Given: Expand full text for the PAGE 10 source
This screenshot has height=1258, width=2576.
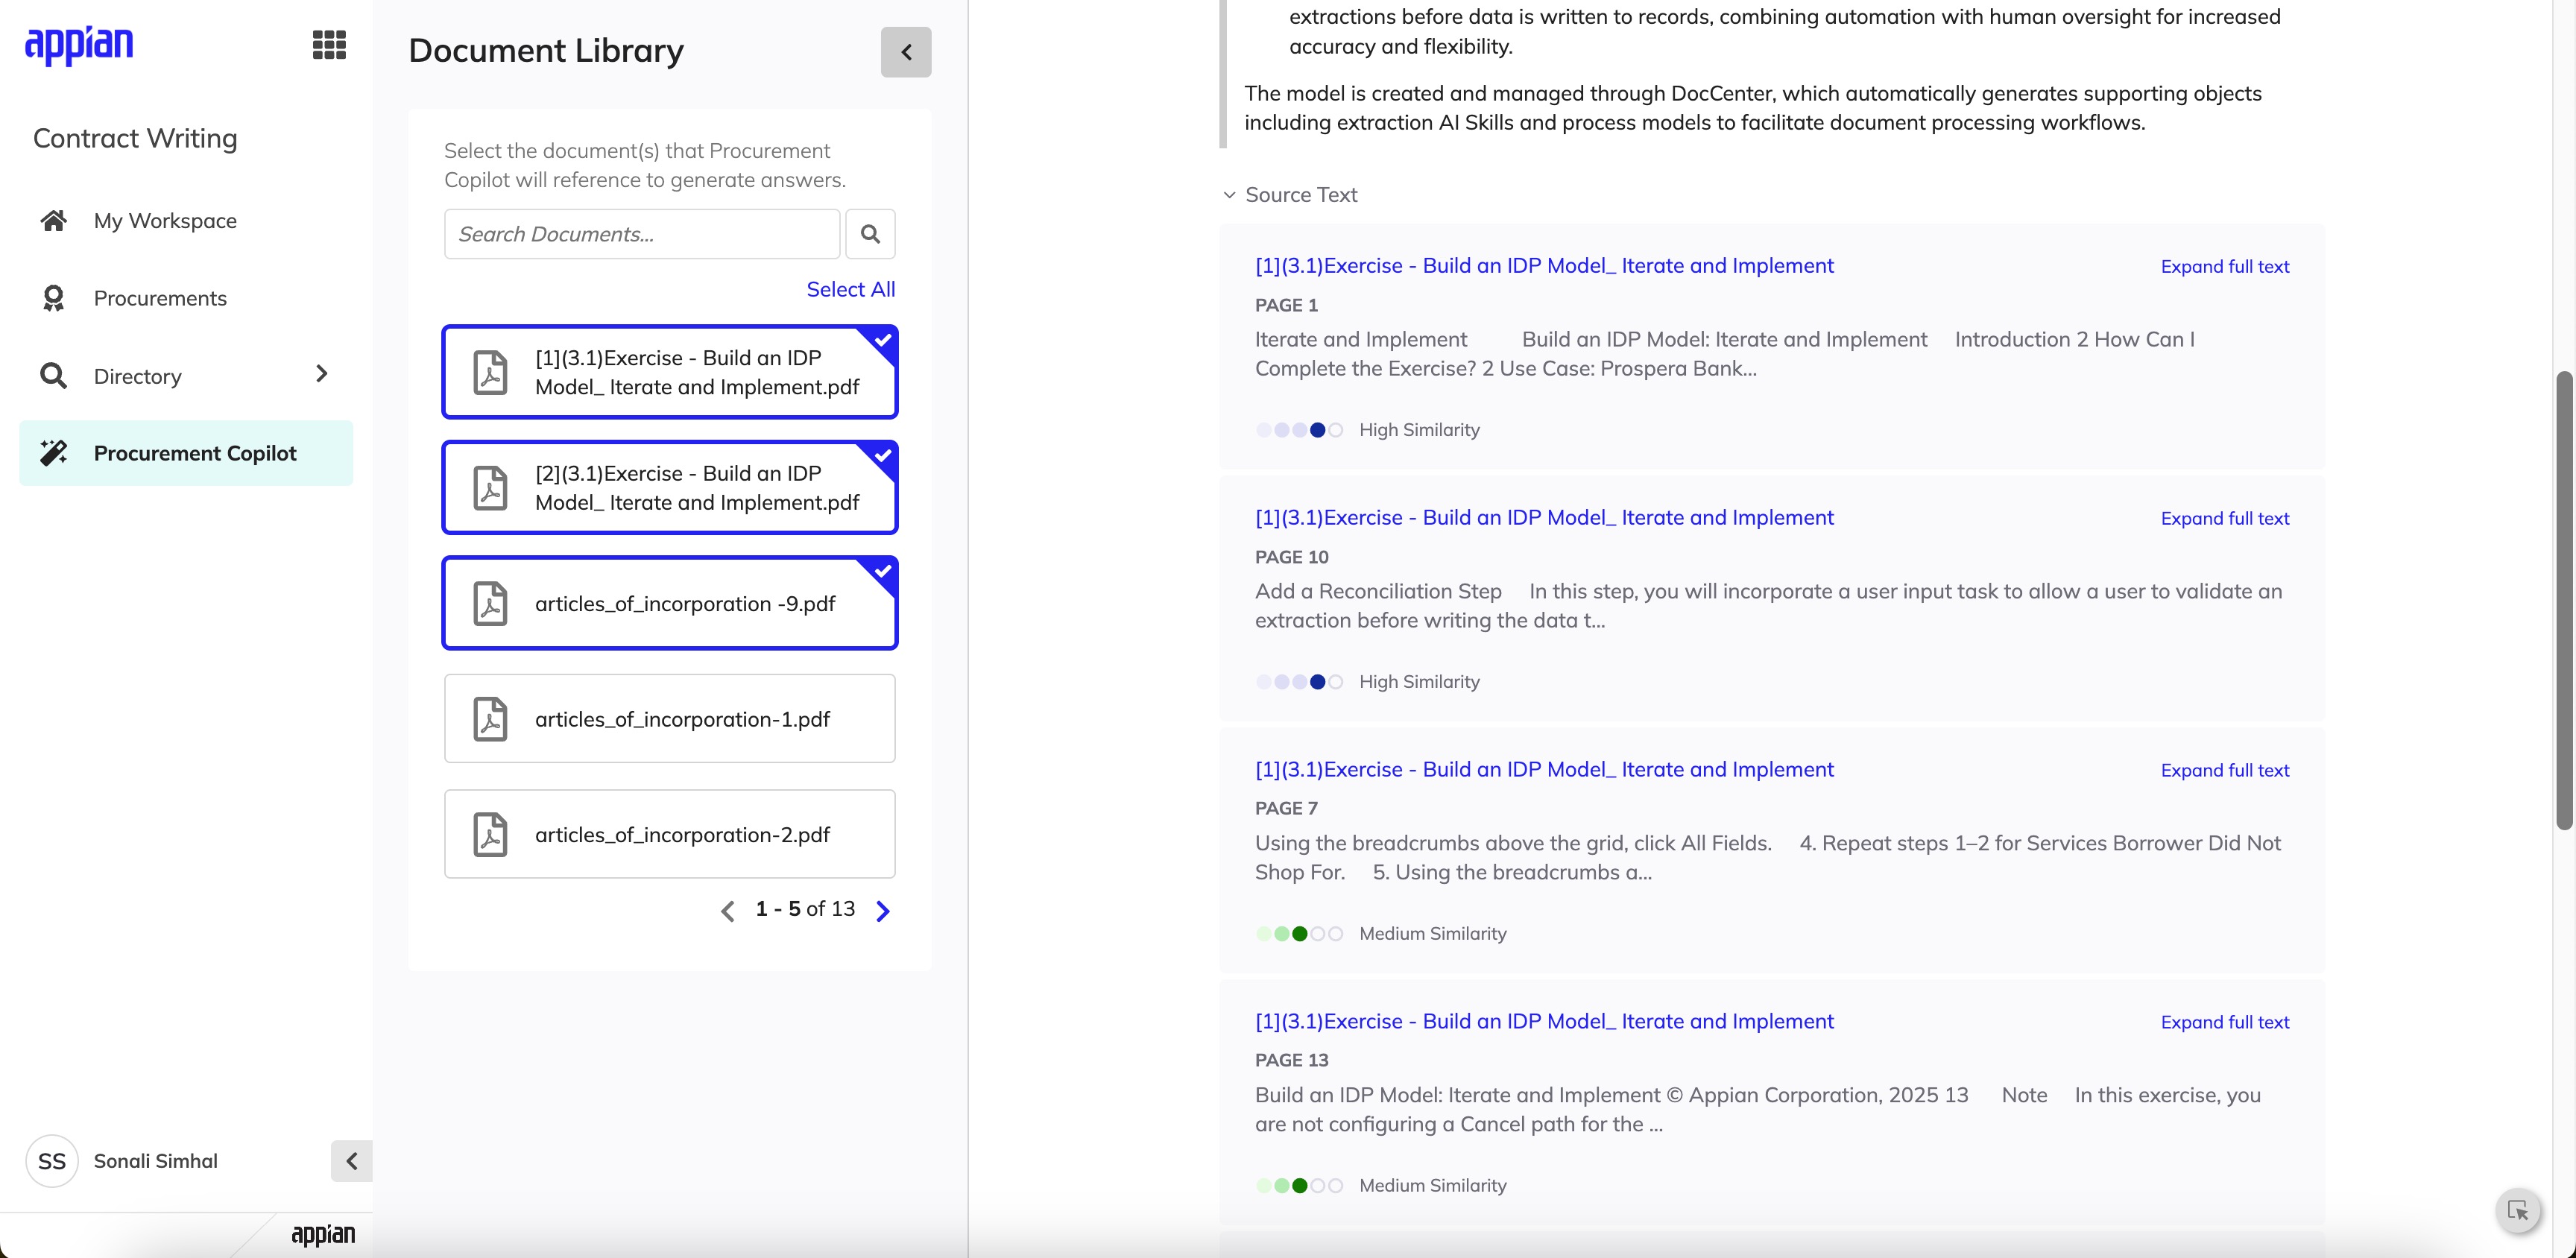Looking at the screenshot, I should tap(2224, 518).
